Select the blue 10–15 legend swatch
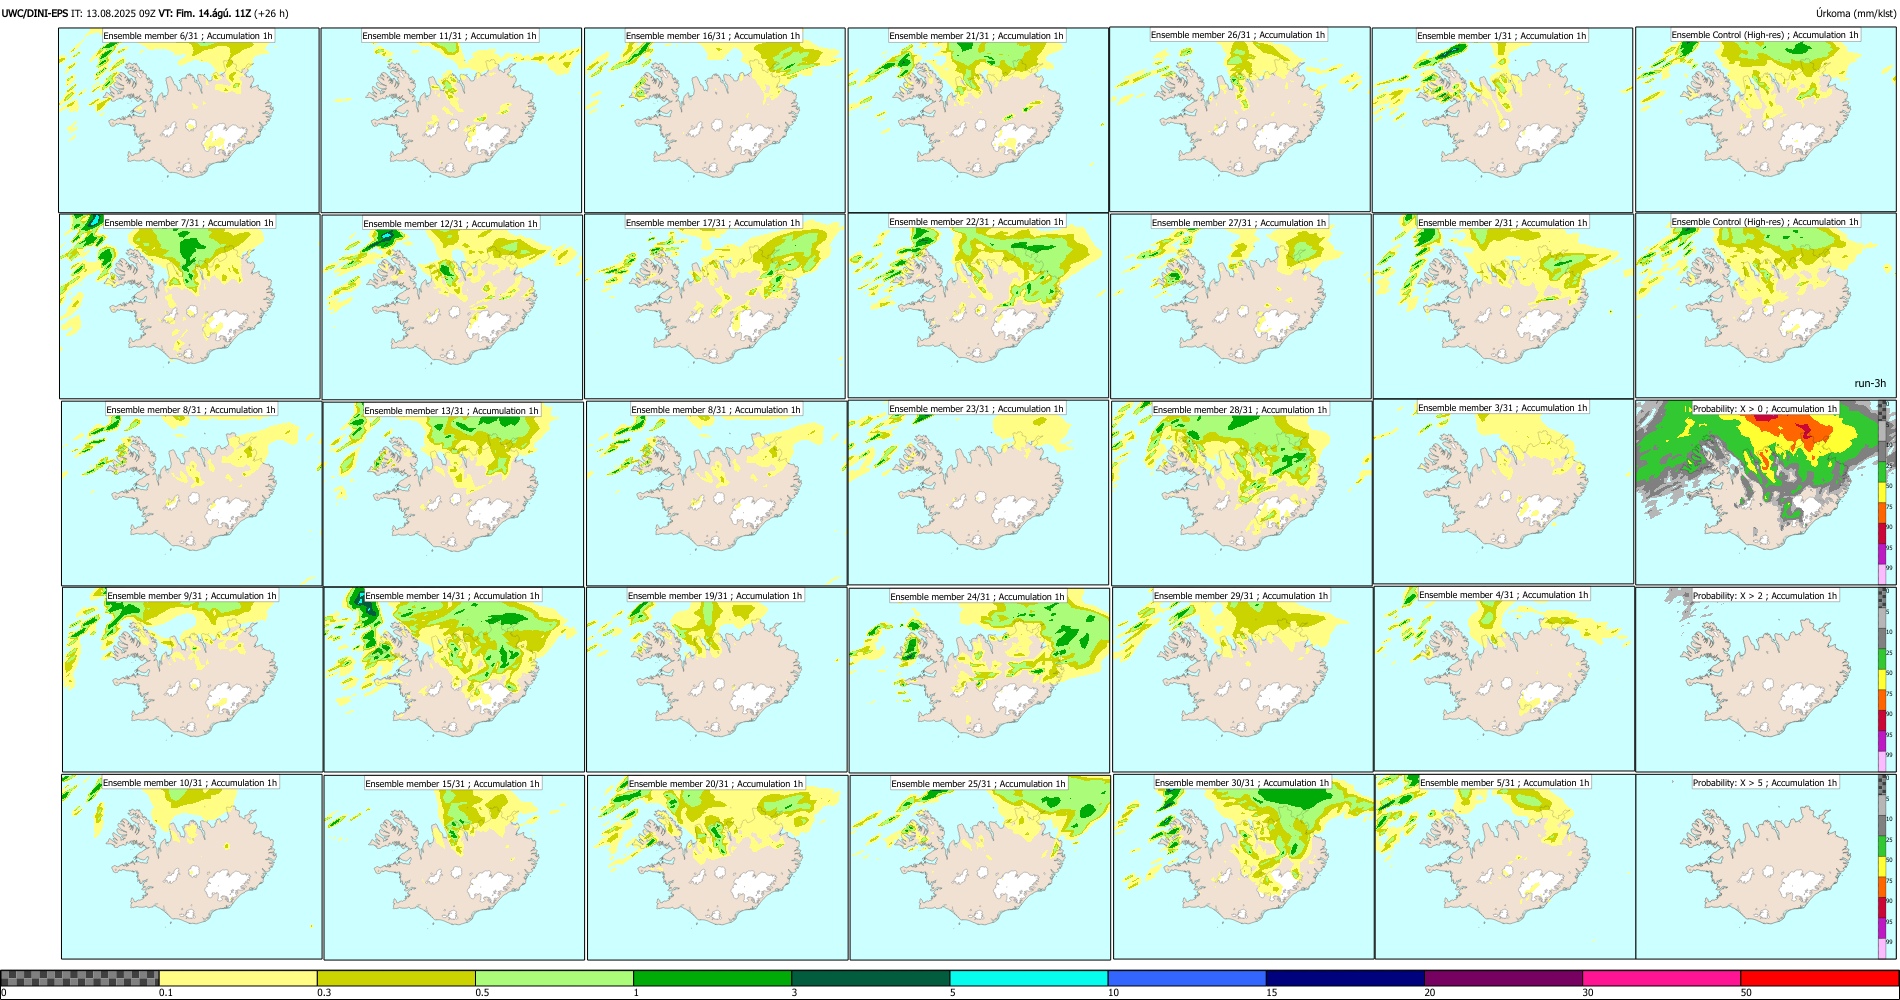 click(x=1187, y=978)
